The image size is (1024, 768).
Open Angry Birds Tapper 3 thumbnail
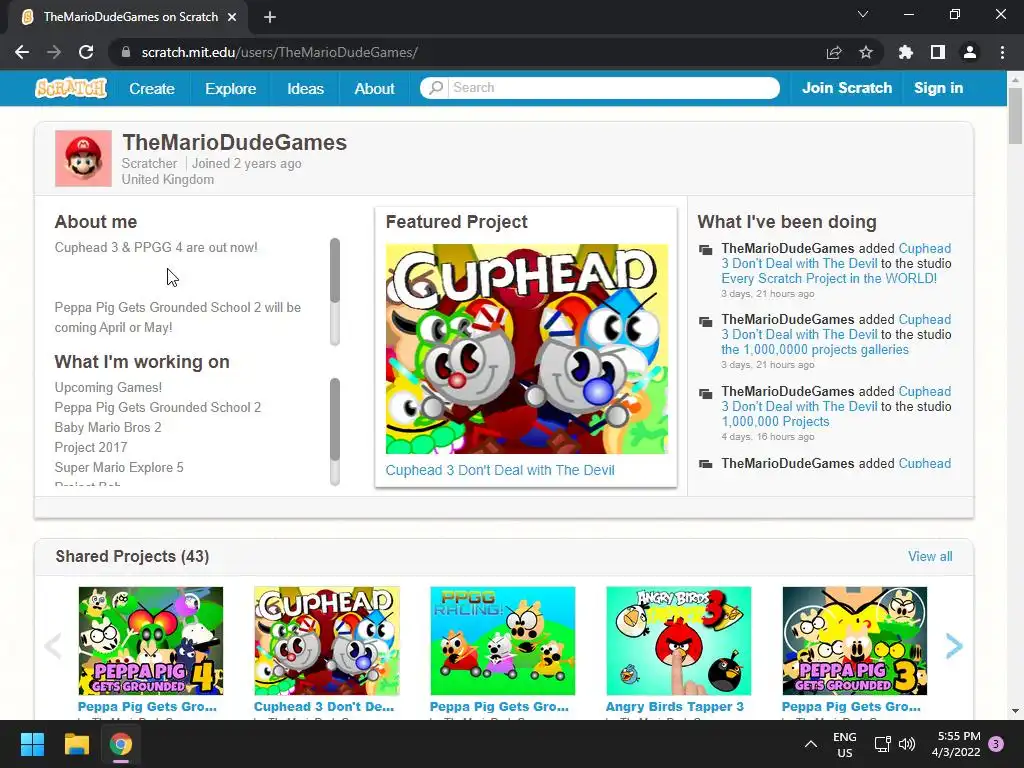[679, 641]
